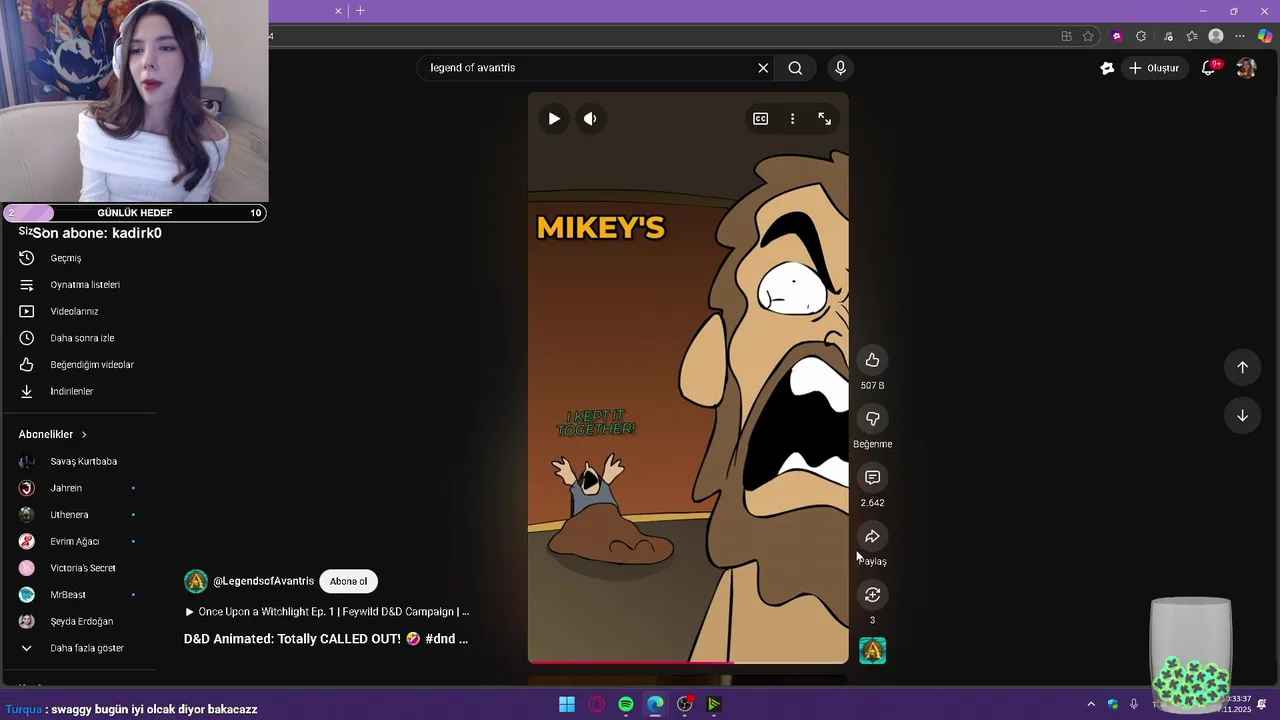The image size is (1280, 720).
Task: Open browser profile icon
Action: tap(1216, 36)
